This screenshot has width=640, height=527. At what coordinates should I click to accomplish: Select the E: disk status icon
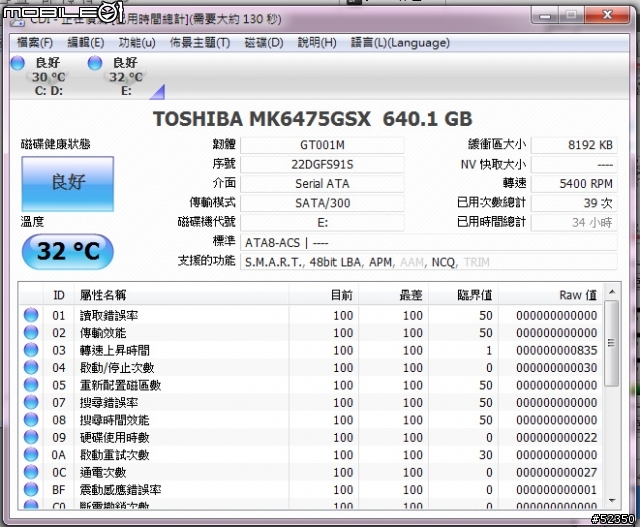(117, 76)
